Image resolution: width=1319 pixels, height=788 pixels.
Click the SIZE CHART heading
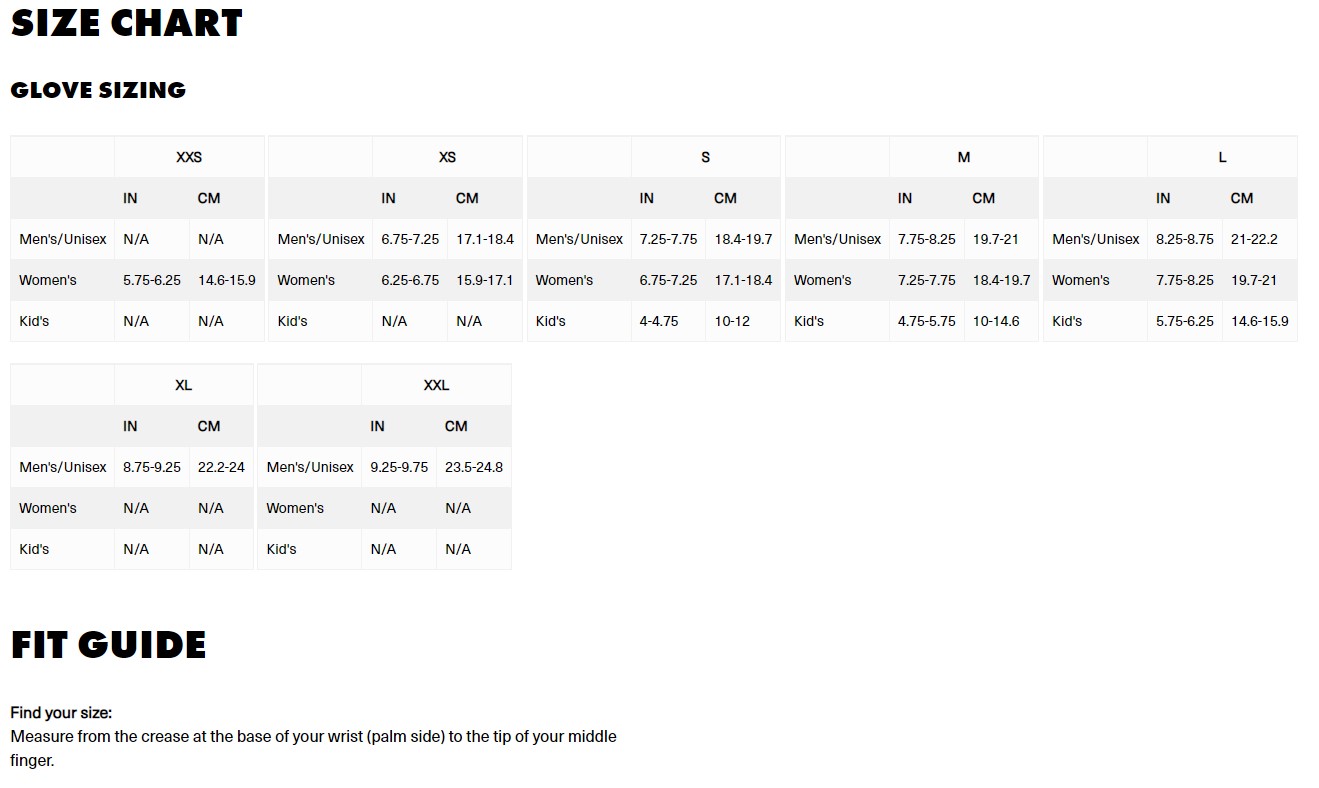(x=127, y=24)
